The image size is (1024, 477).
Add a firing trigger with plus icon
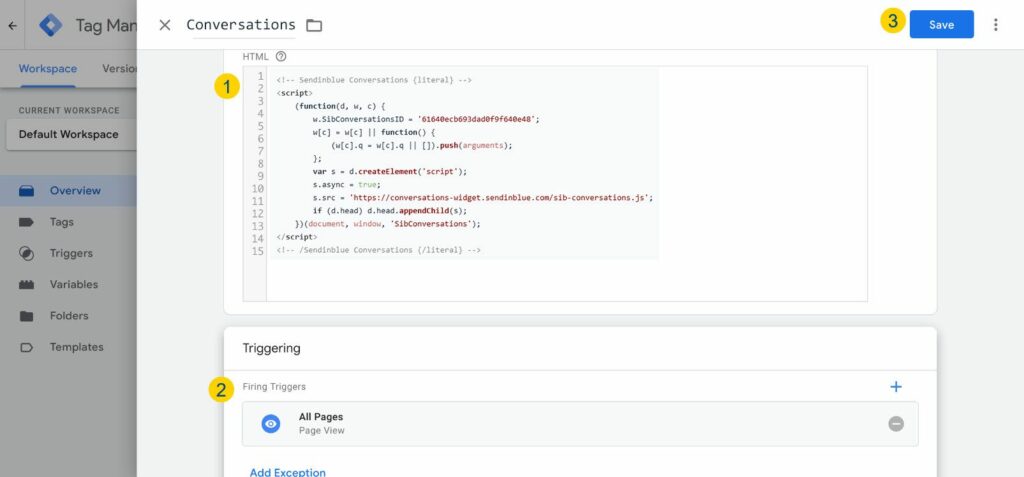895,387
